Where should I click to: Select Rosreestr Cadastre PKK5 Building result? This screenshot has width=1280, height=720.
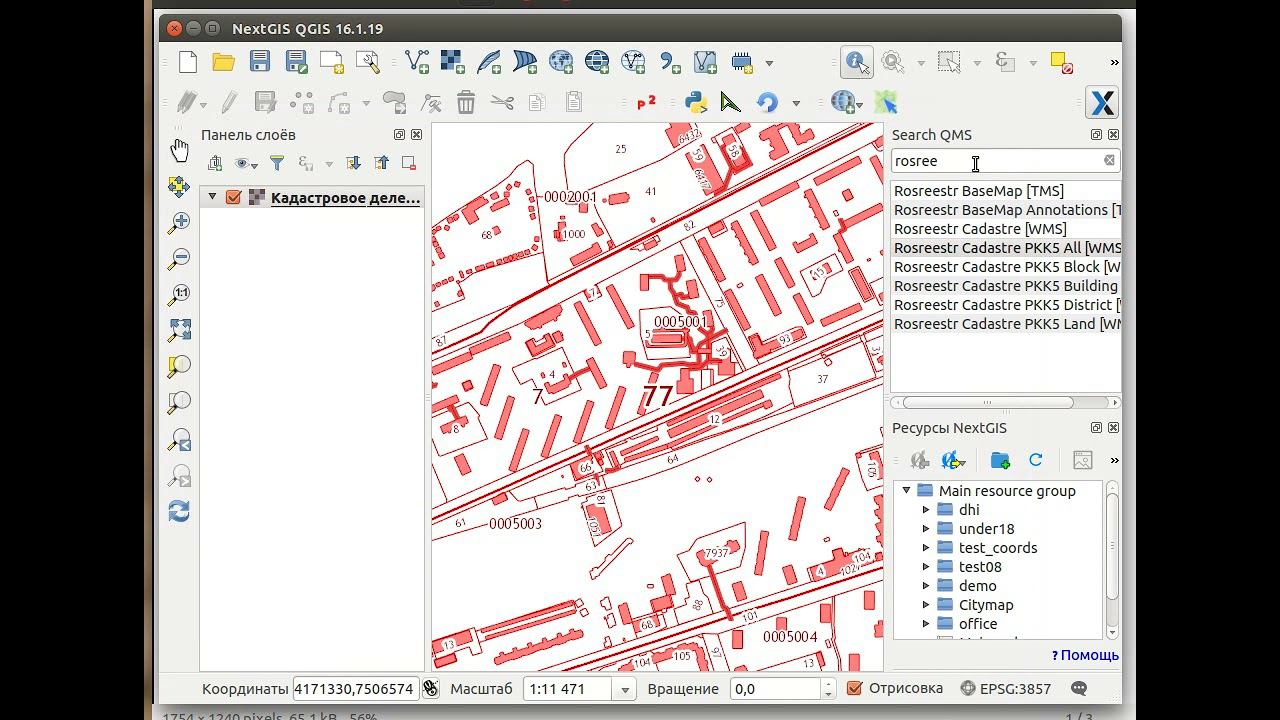[1006, 286]
